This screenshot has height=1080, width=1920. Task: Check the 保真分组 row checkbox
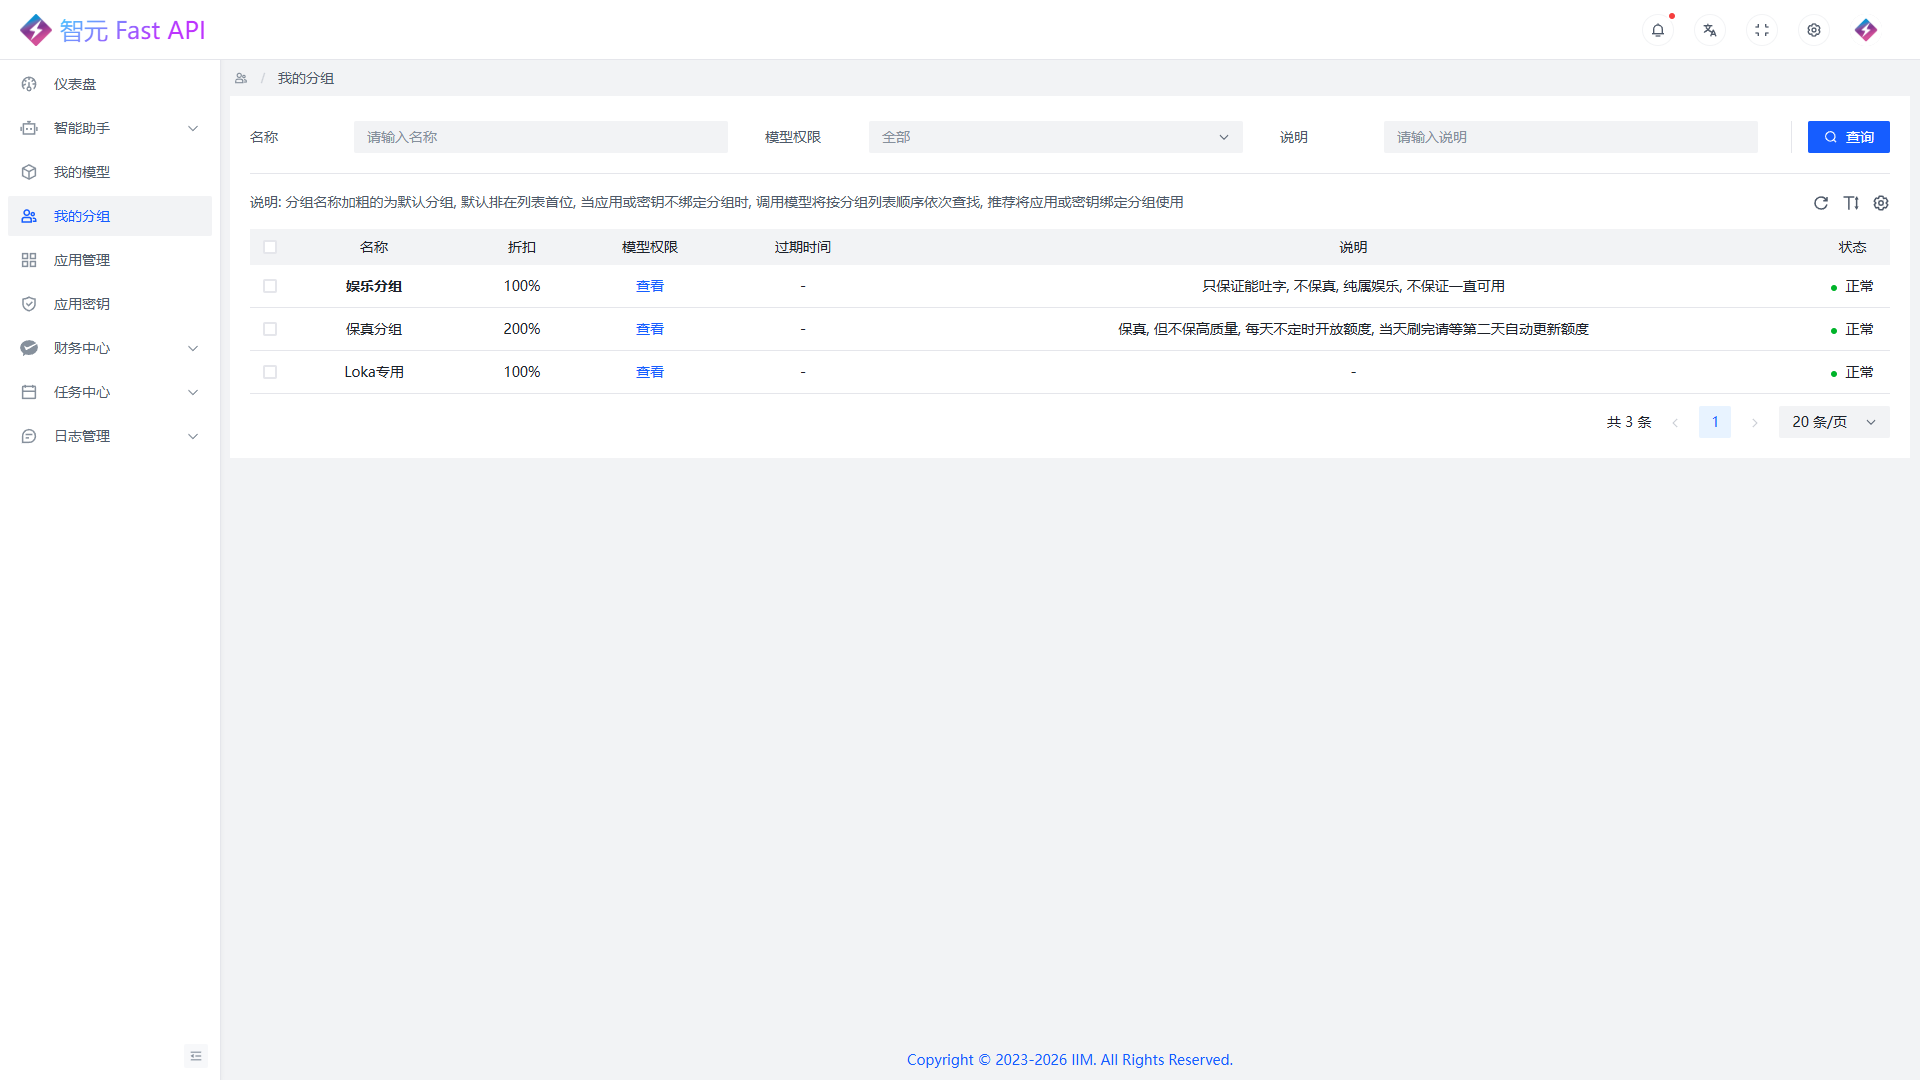point(270,329)
